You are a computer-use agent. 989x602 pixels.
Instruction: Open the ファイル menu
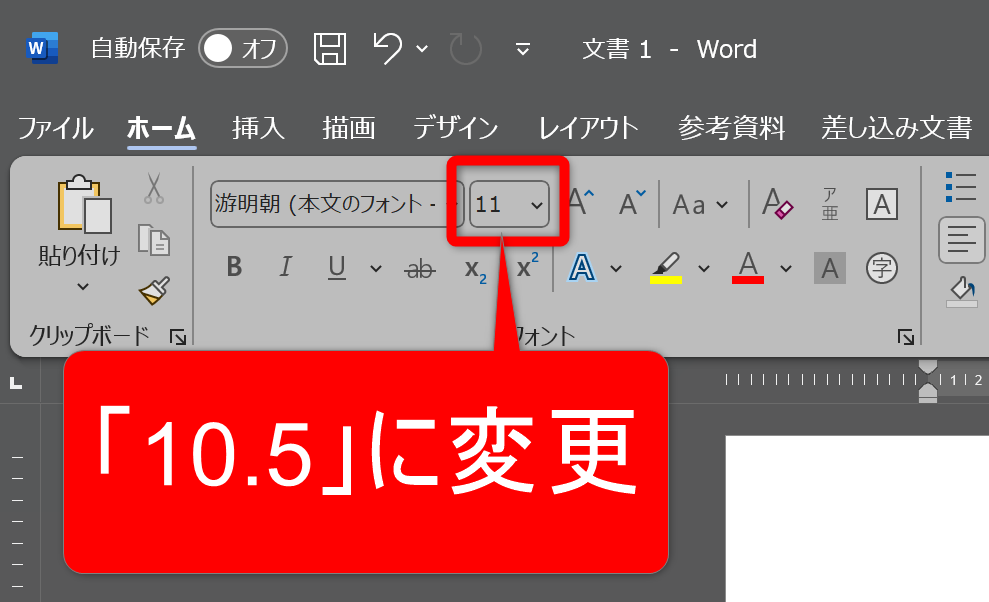55,128
